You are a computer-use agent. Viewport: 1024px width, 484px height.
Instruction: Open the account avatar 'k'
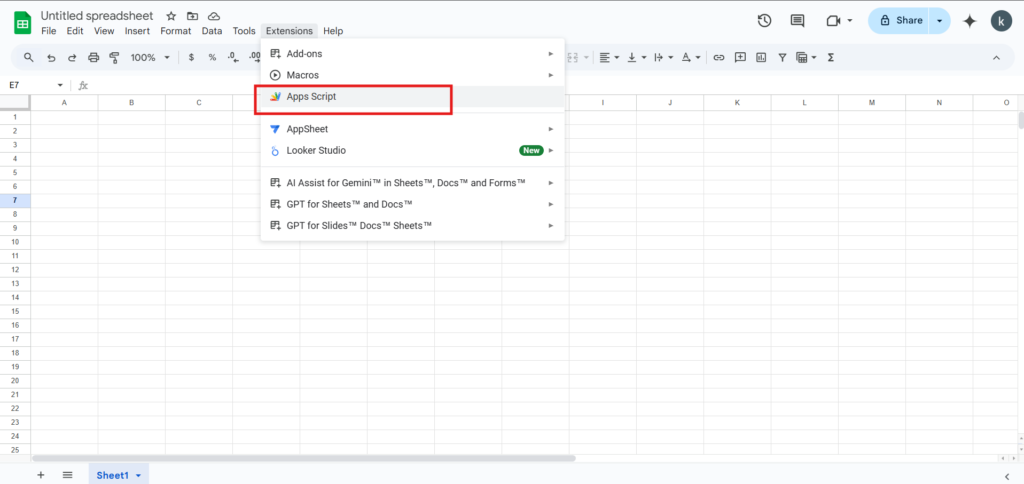pos(1001,21)
